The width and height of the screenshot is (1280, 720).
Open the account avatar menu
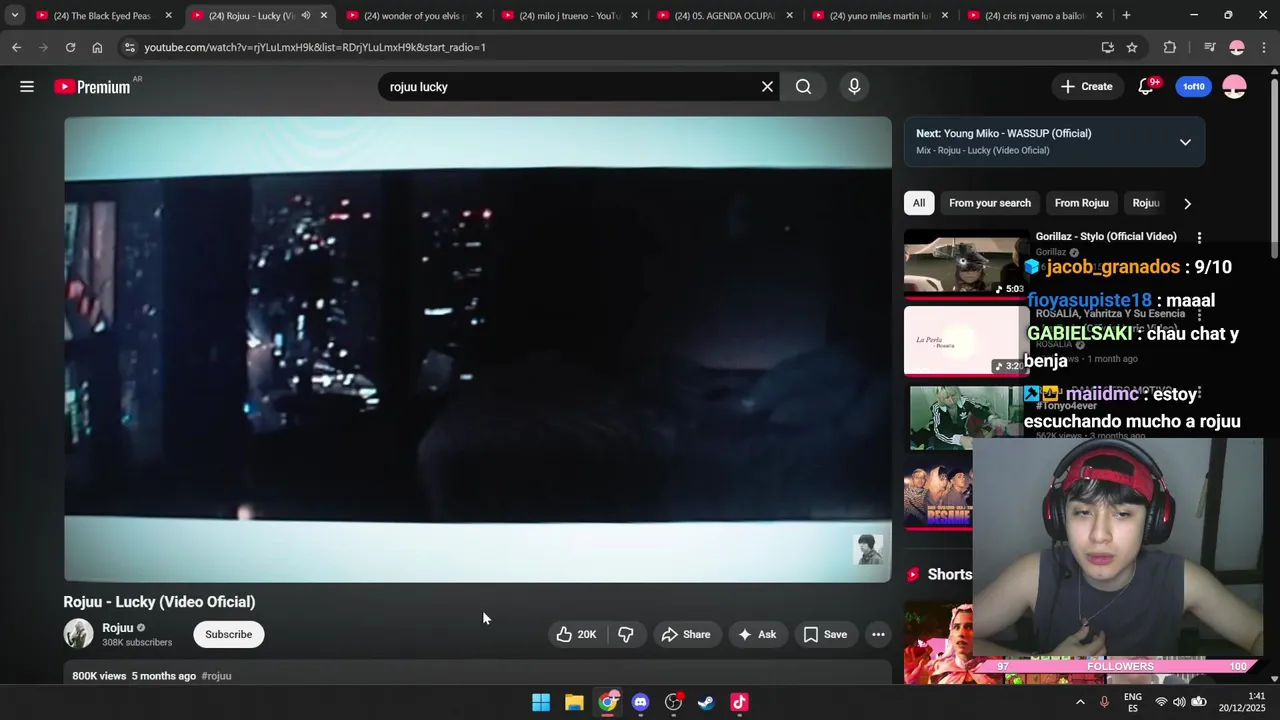[x=1235, y=87]
